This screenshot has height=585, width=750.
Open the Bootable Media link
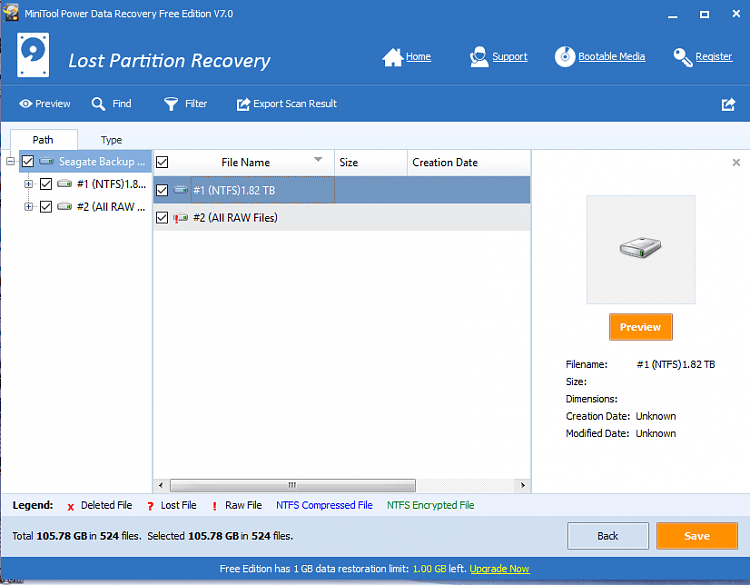click(612, 57)
